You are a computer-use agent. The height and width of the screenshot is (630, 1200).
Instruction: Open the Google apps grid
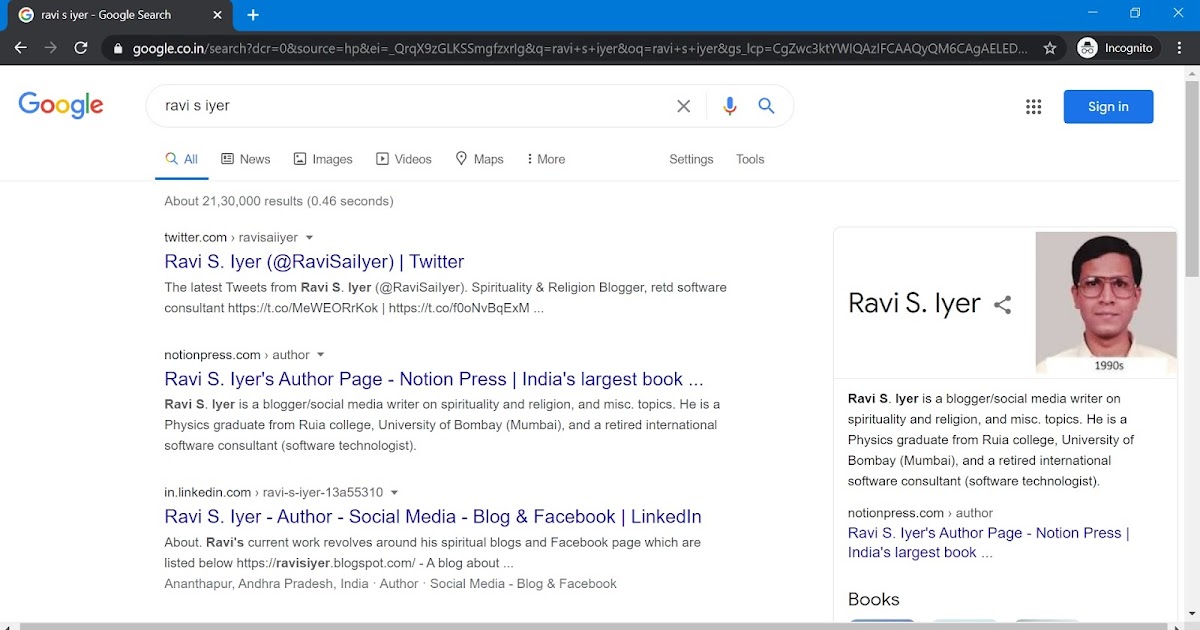click(1034, 107)
